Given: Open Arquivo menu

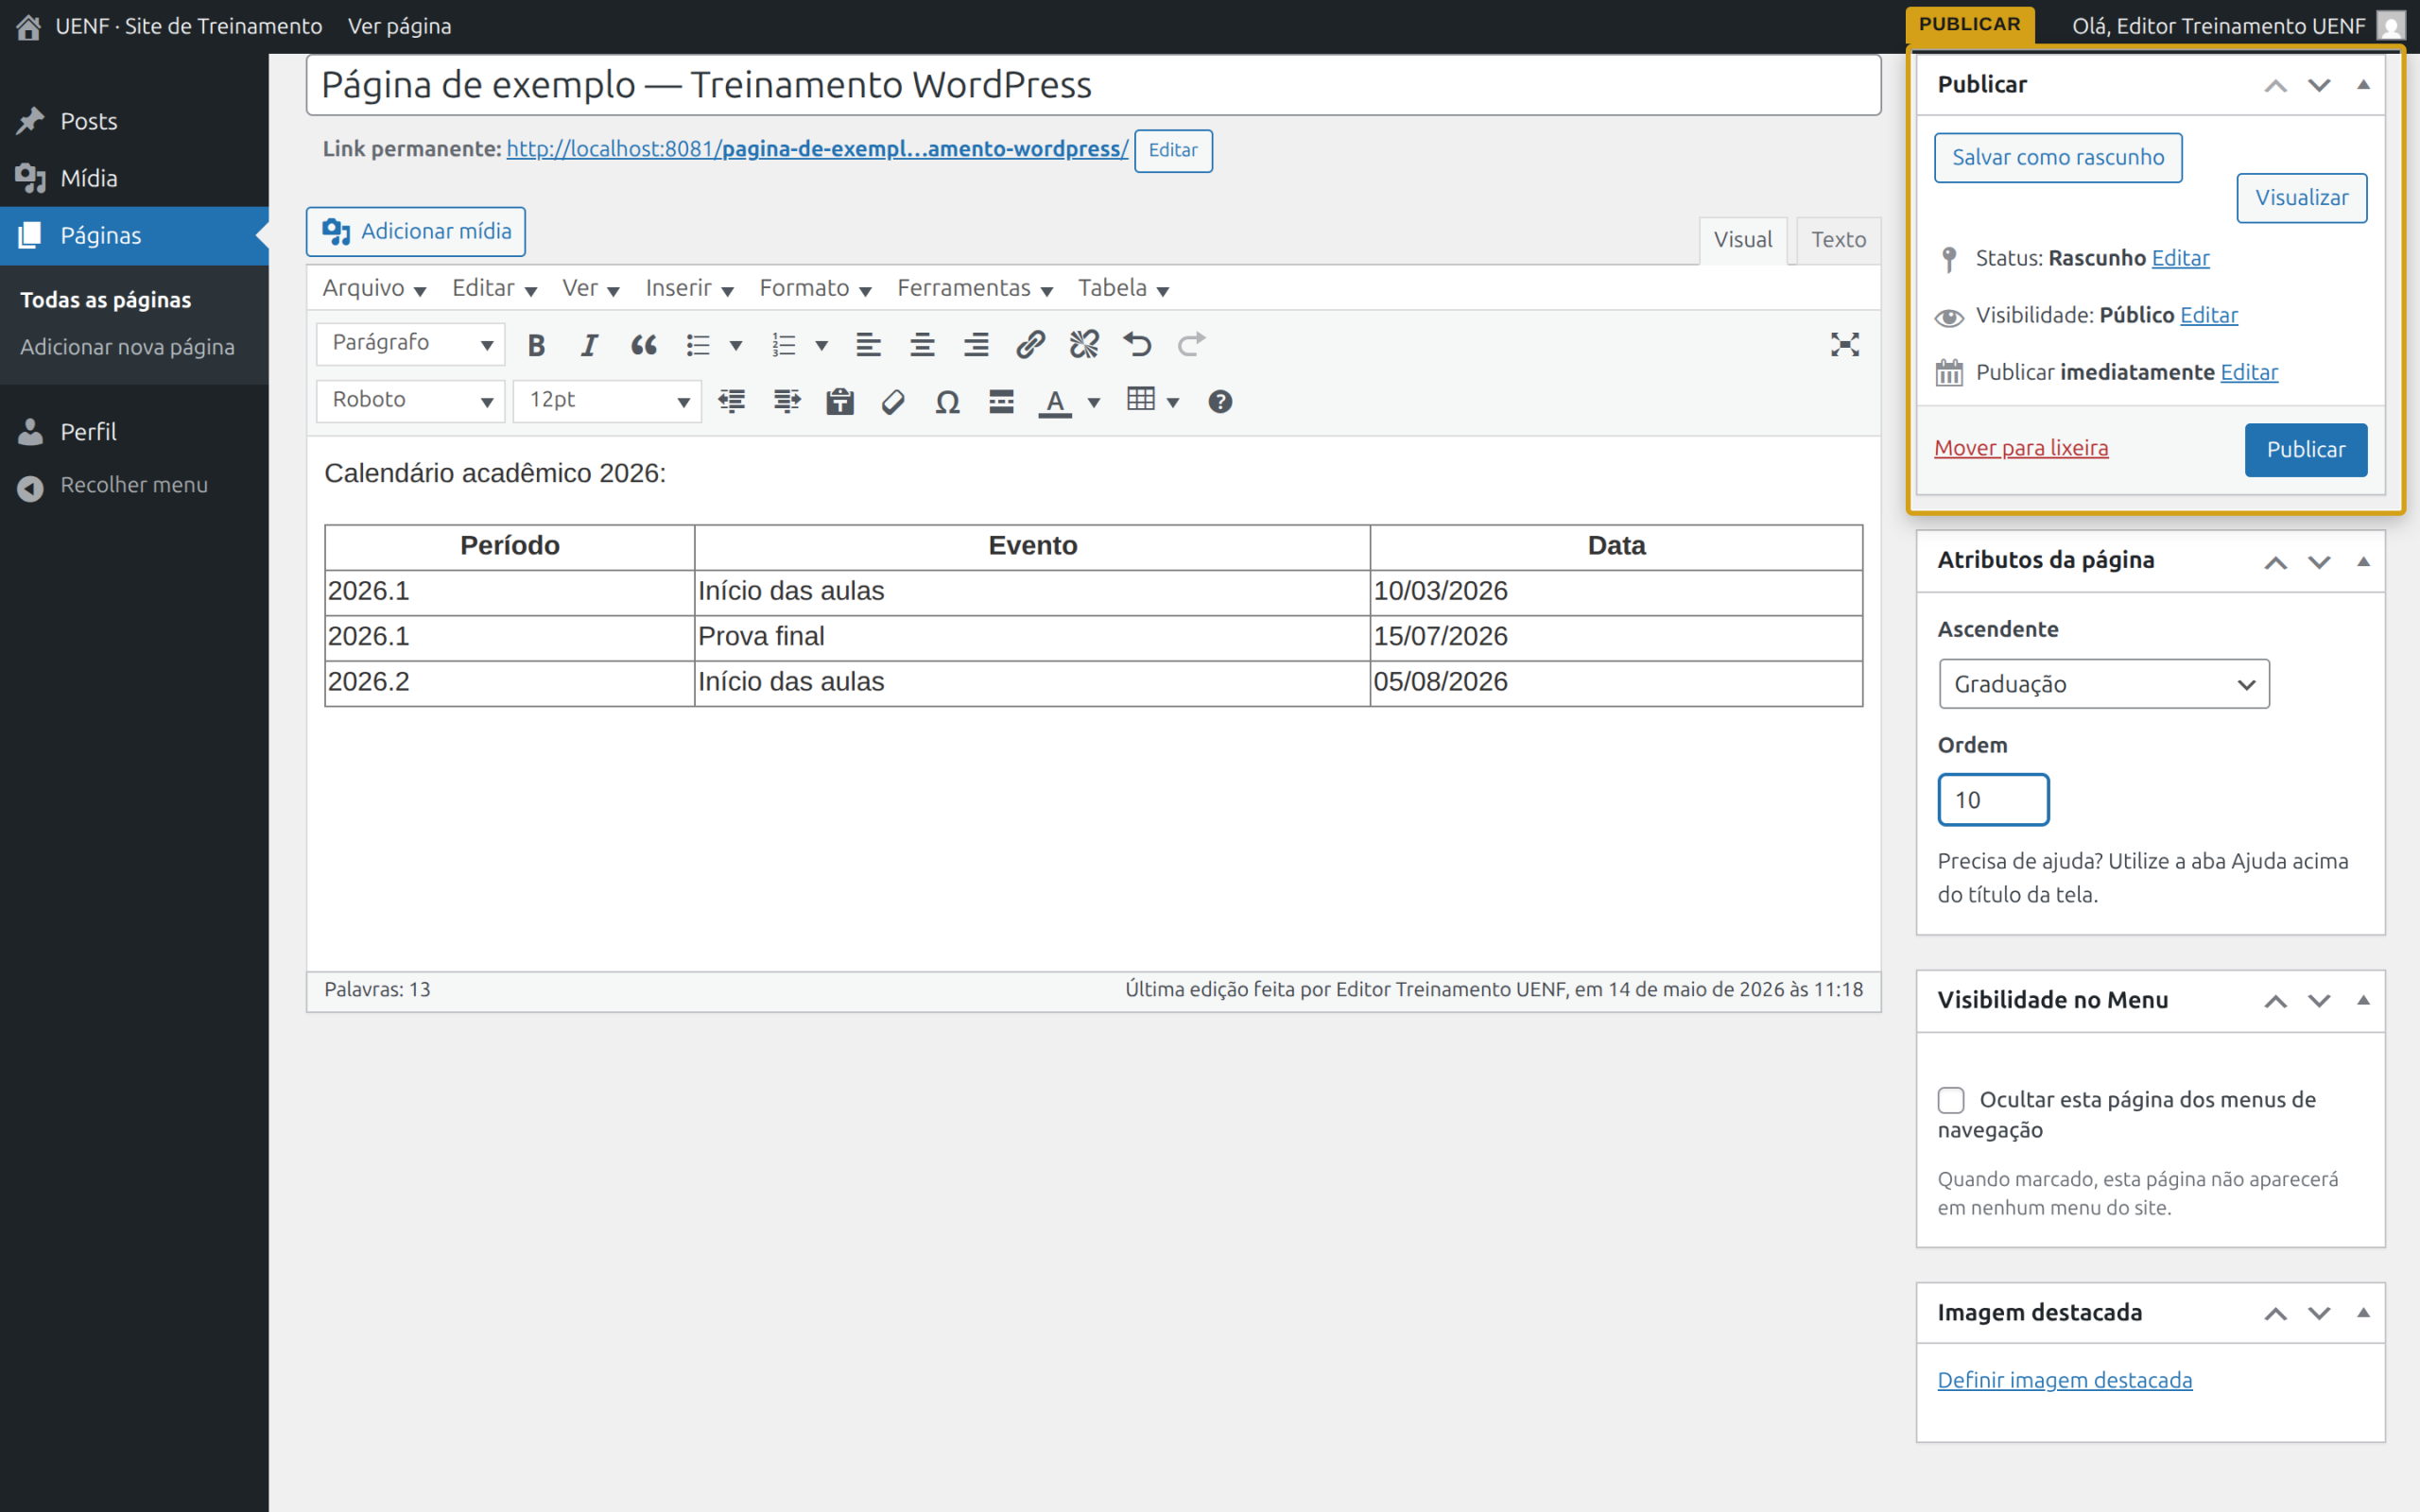Looking at the screenshot, I should point(374,289).
